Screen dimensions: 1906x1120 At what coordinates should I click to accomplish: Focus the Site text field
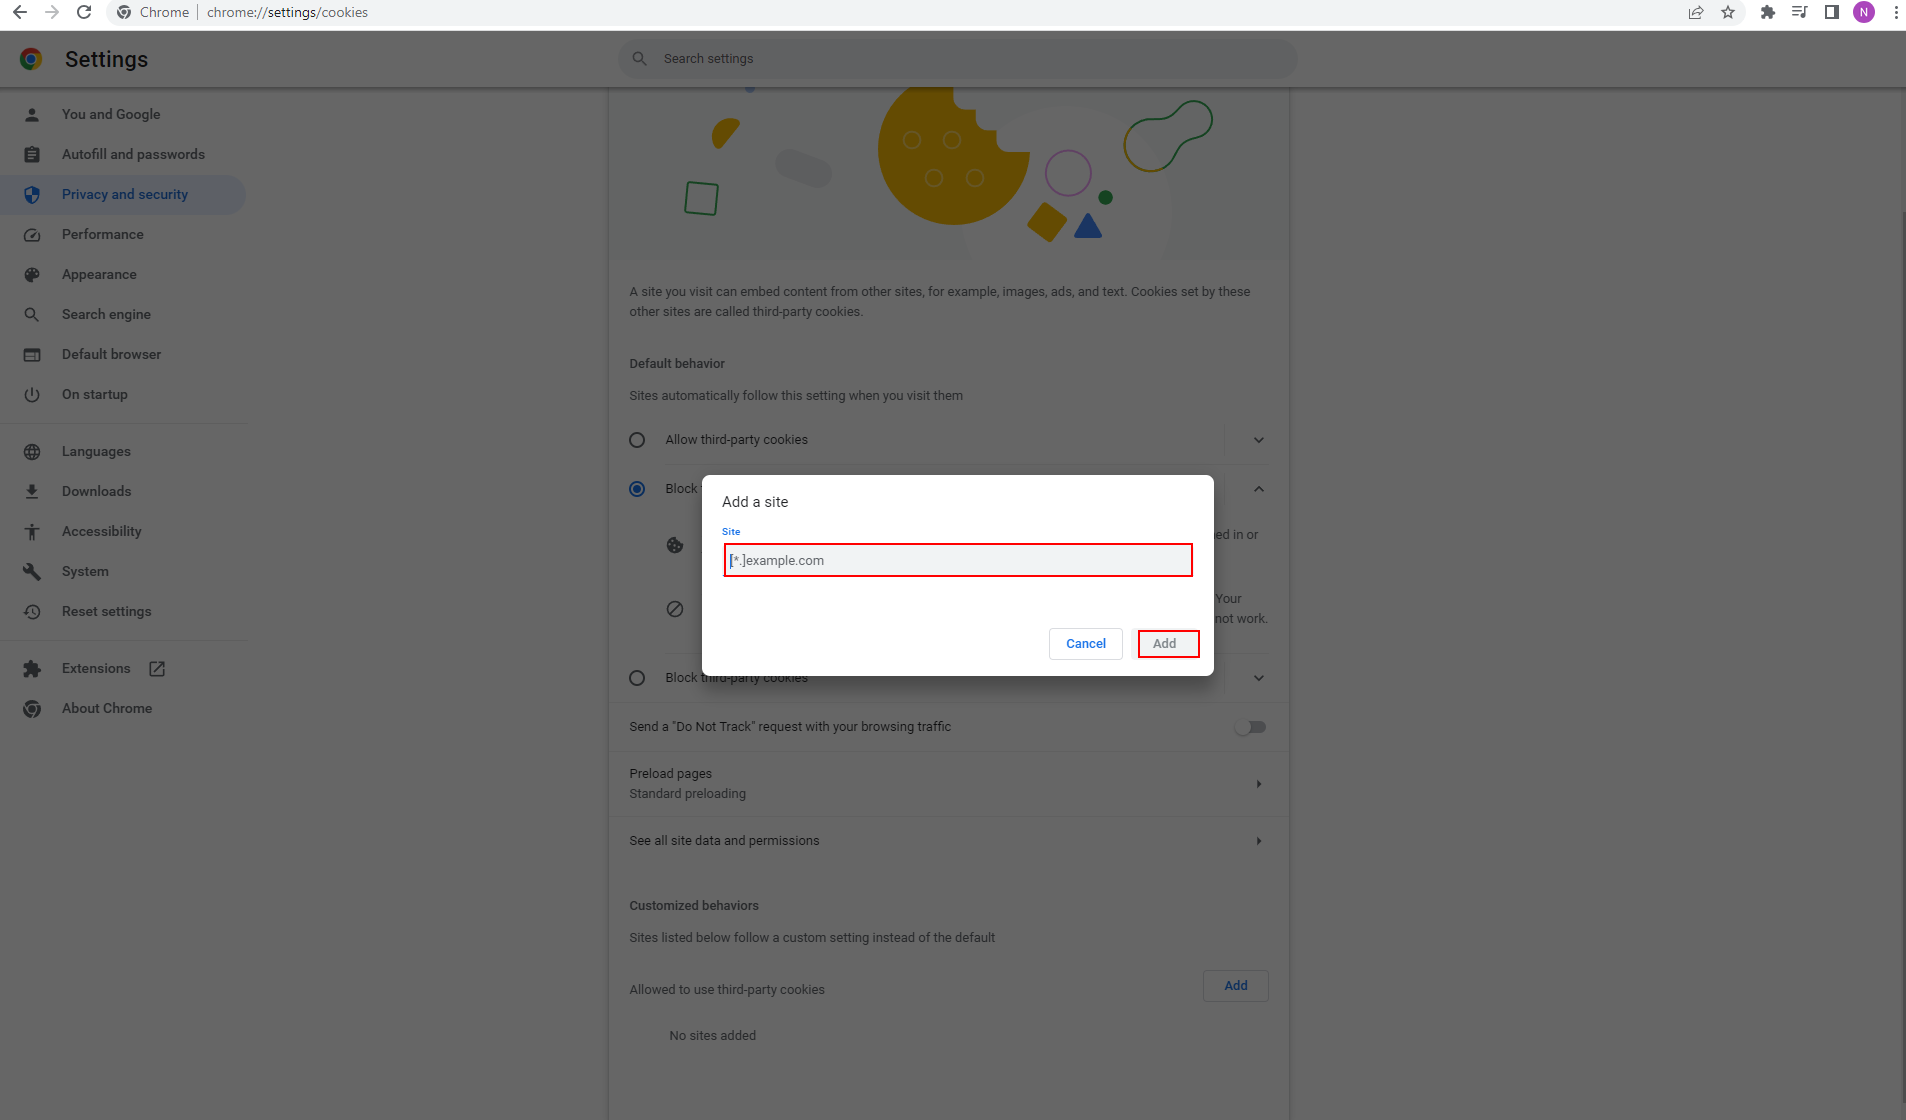point(957,560)
